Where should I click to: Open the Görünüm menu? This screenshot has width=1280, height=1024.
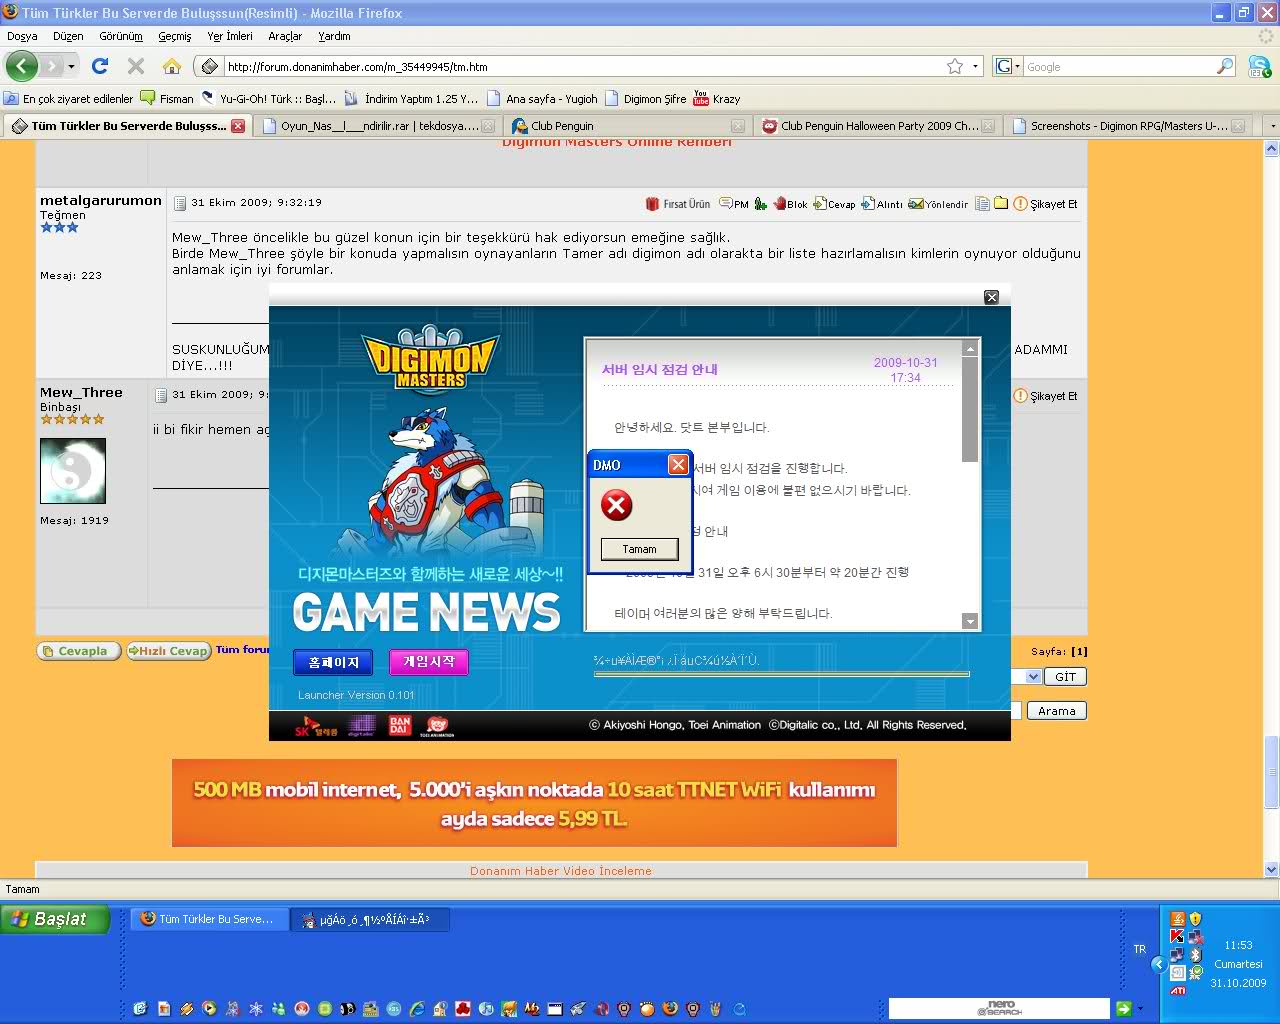coord(121,36)
